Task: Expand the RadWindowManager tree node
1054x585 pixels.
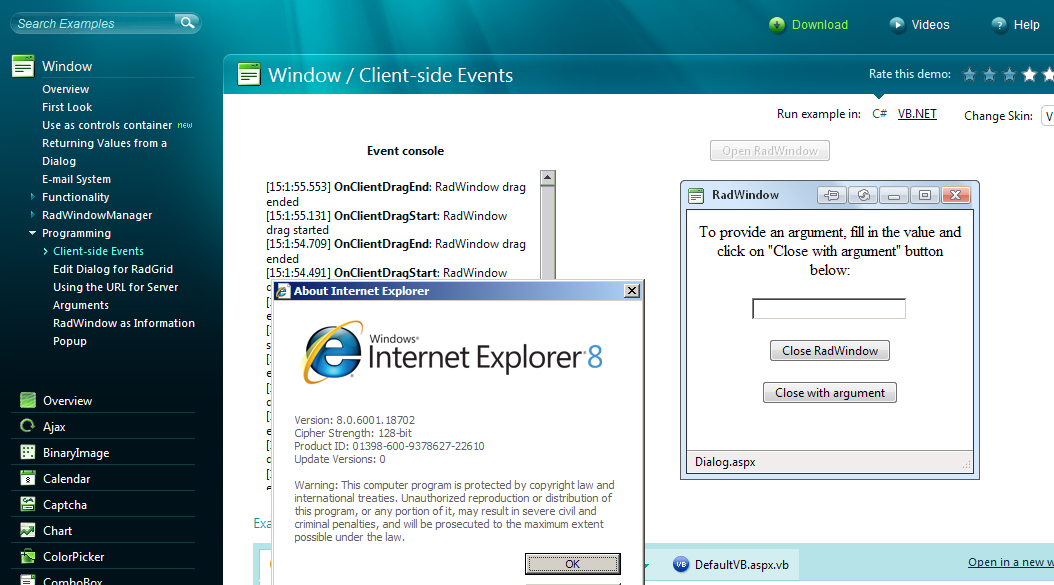Action: point(32,215)
